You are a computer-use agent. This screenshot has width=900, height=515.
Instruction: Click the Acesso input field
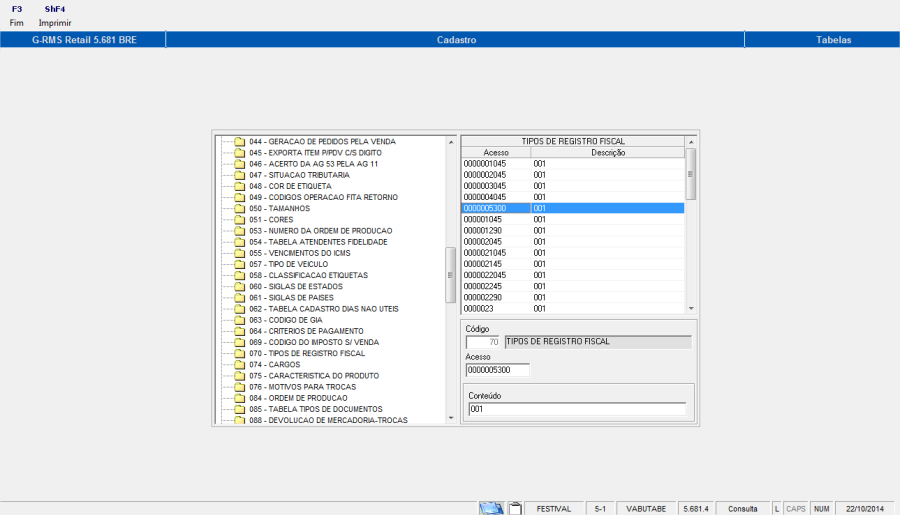(497, 370)
